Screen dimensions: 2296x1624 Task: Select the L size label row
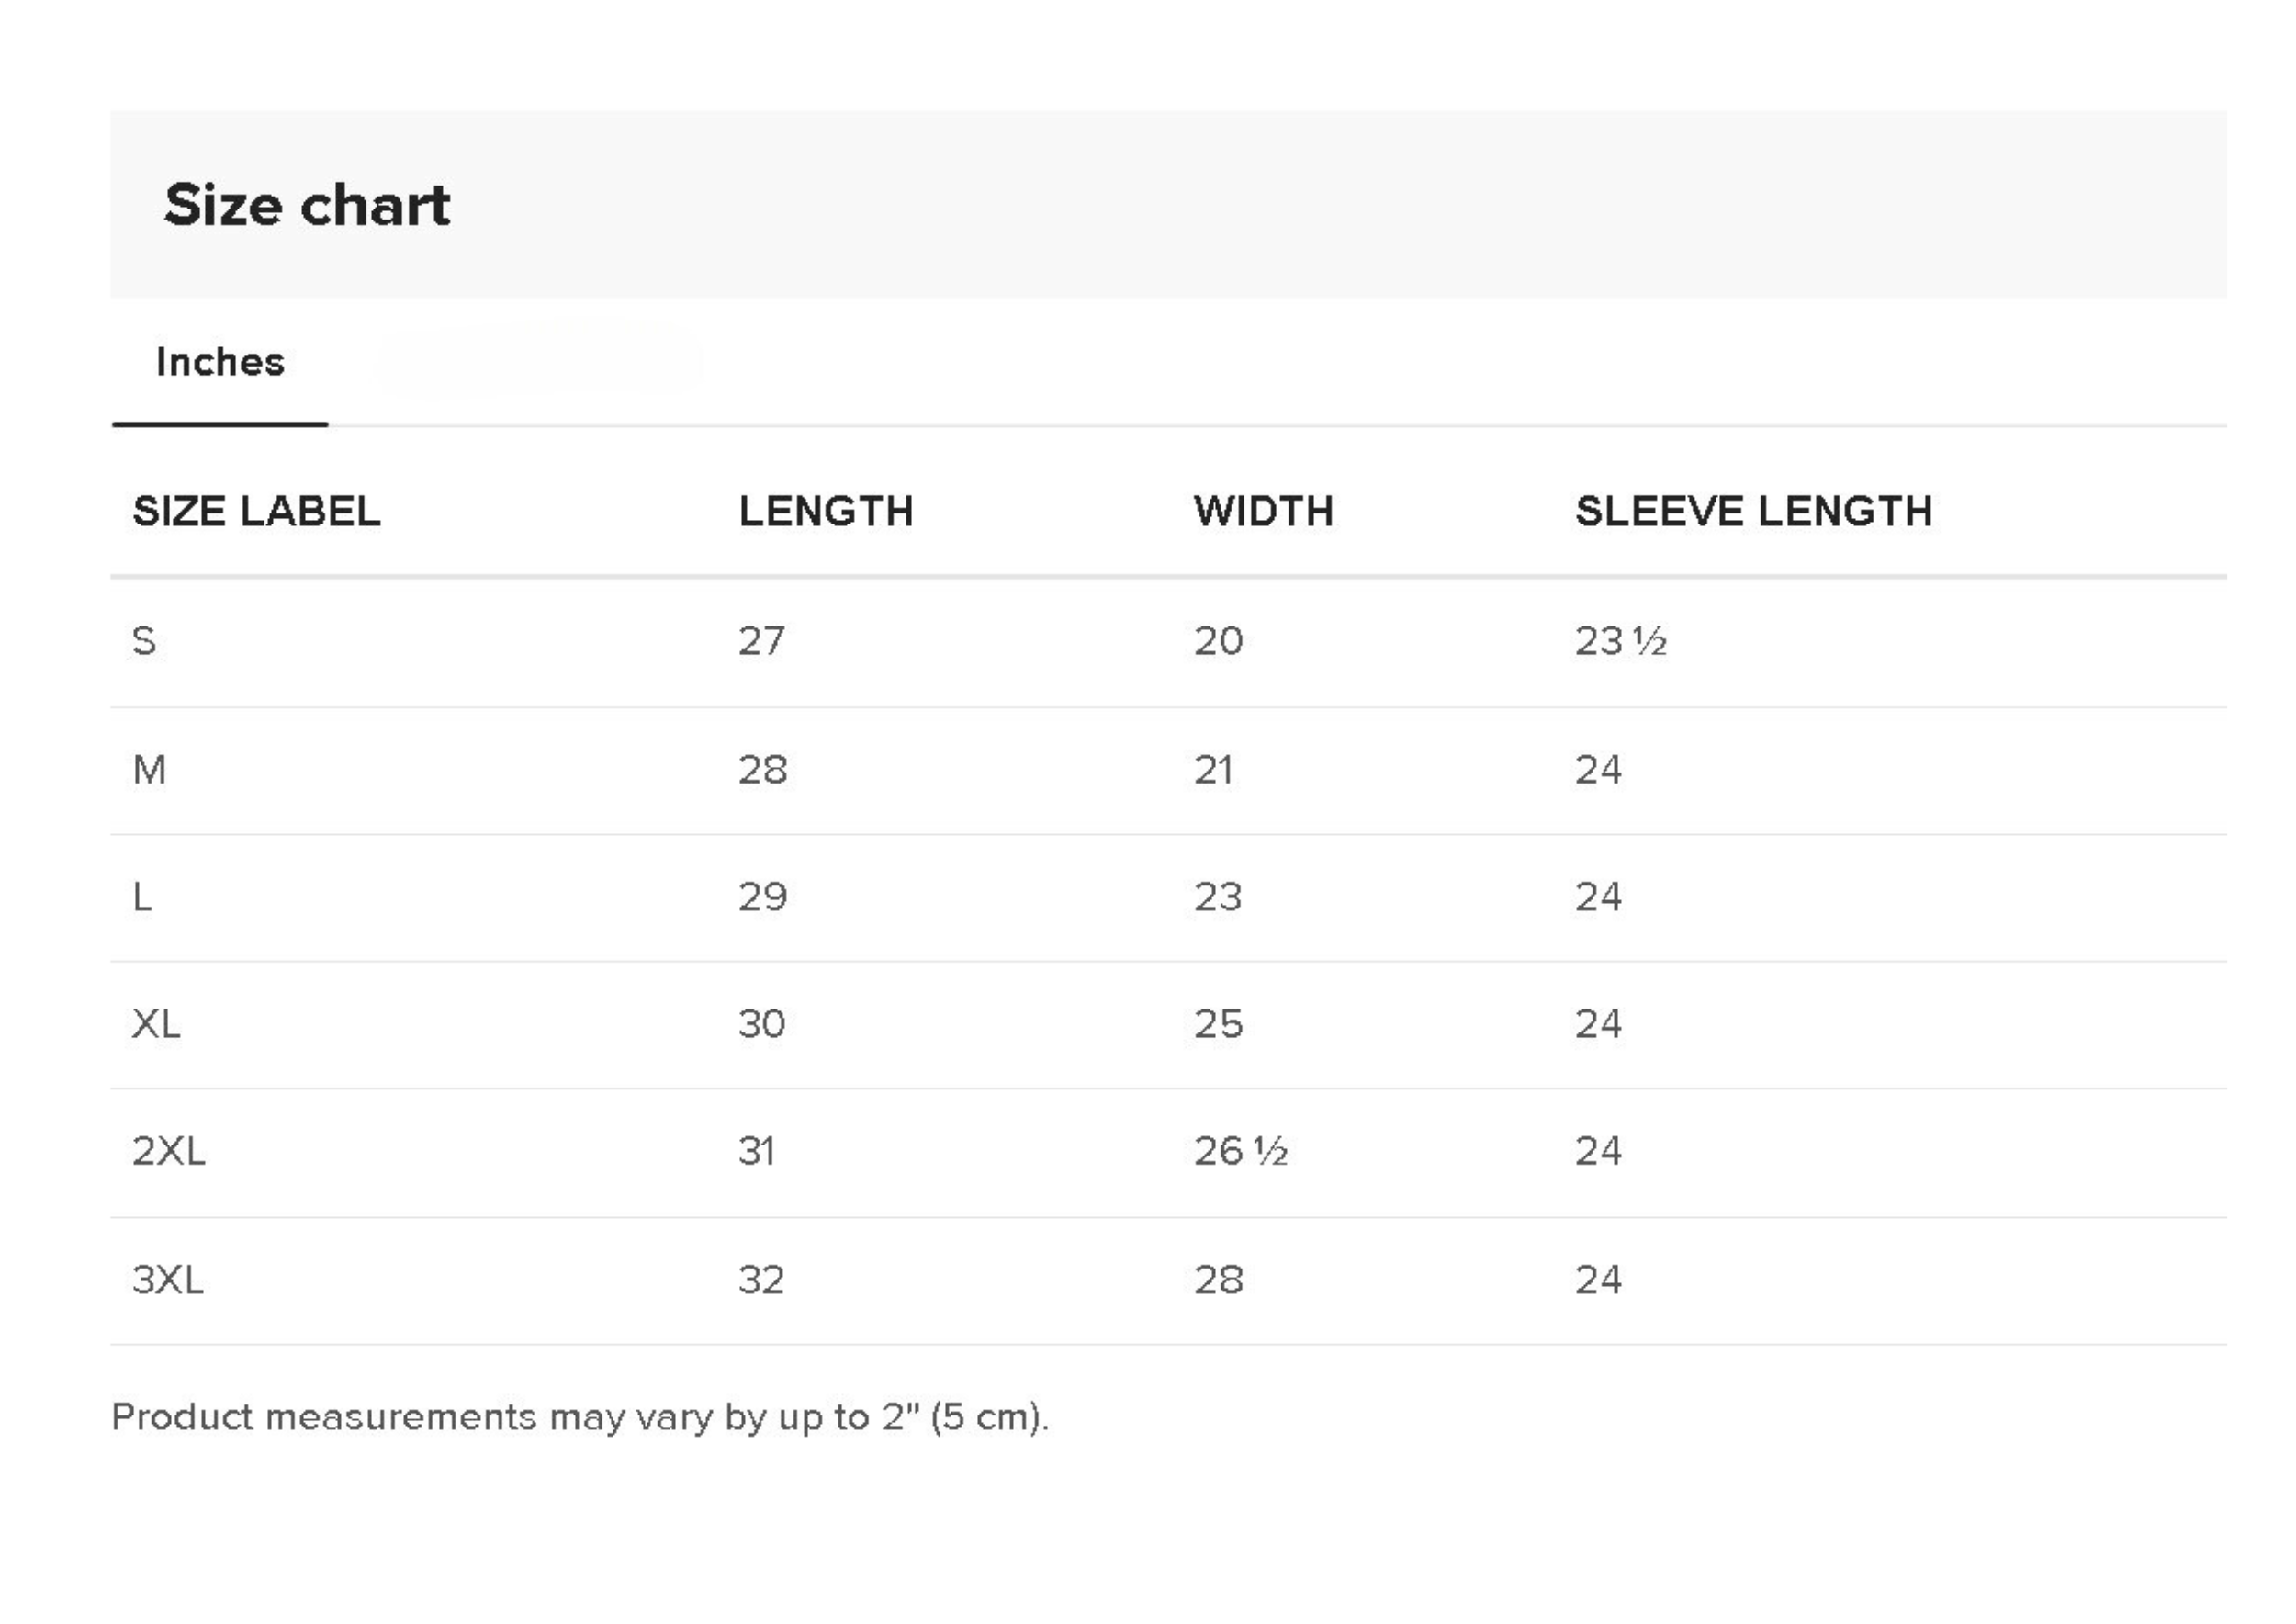143,897
